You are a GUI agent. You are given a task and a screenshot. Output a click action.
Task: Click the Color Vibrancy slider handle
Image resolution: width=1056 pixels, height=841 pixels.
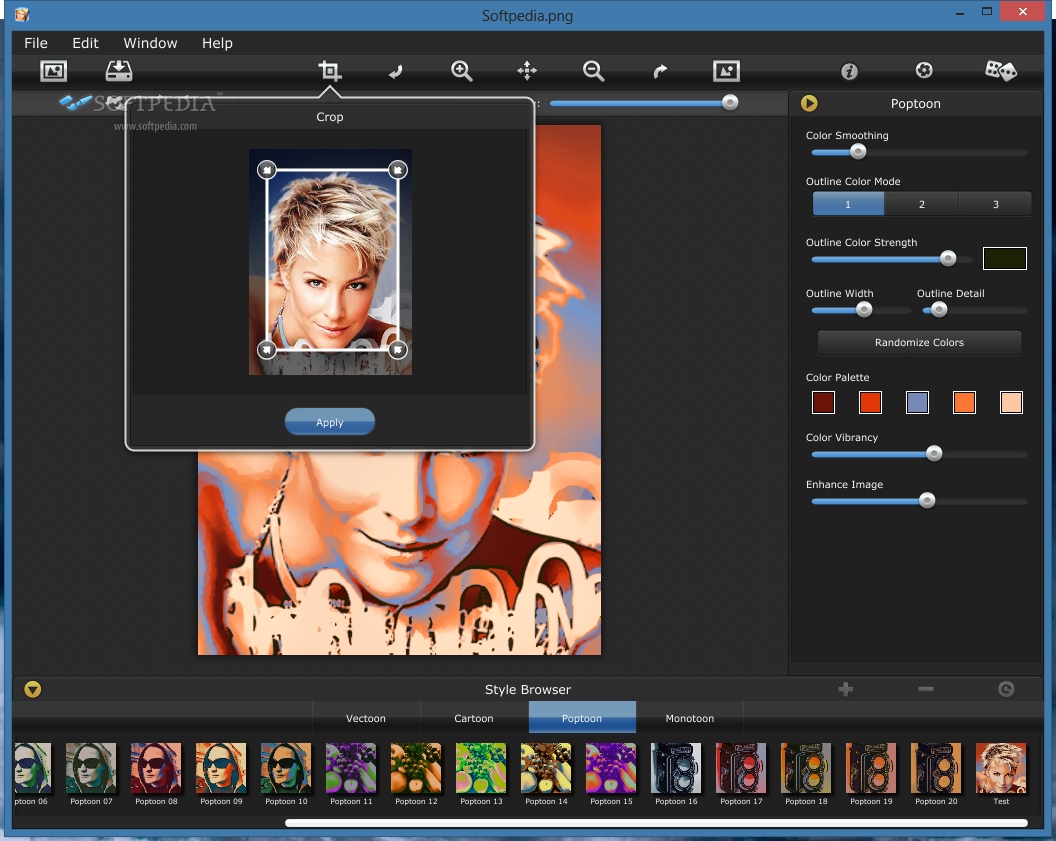point(934,454)
